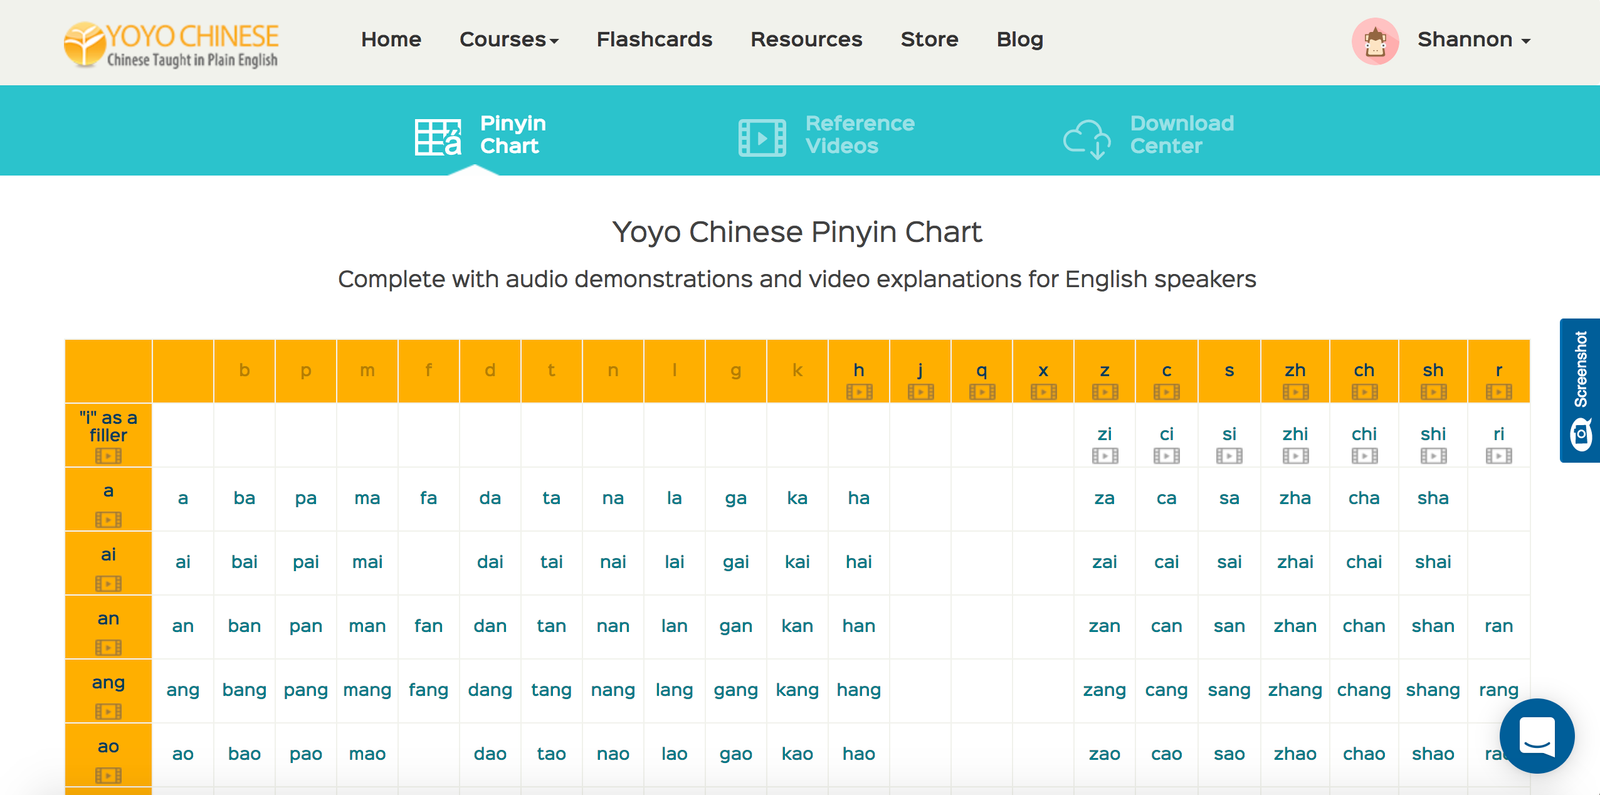Select the Pinyin Chart tab
Image resolution: width=1600 pixels, height=795 pixels.
(x=481, y=135)
